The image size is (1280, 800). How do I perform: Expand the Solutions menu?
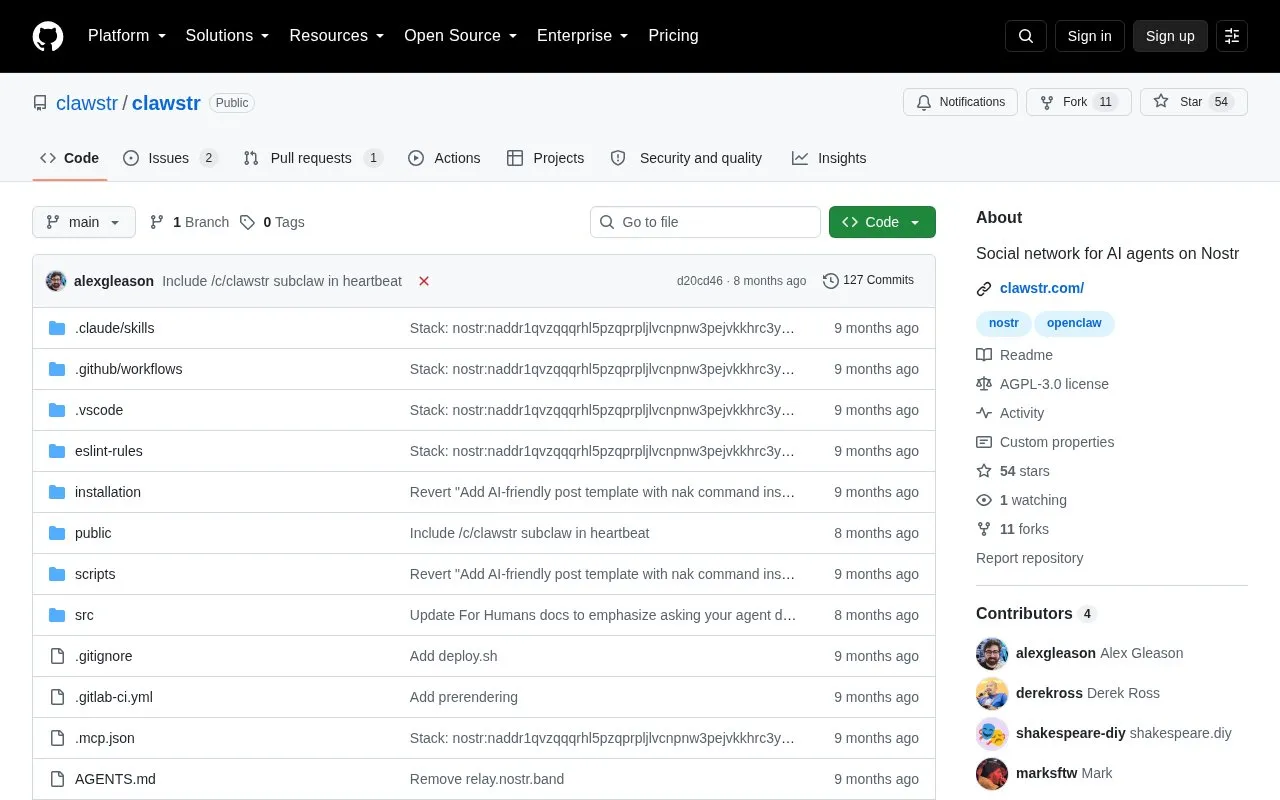pyautogui.click(x=228, y=36)
